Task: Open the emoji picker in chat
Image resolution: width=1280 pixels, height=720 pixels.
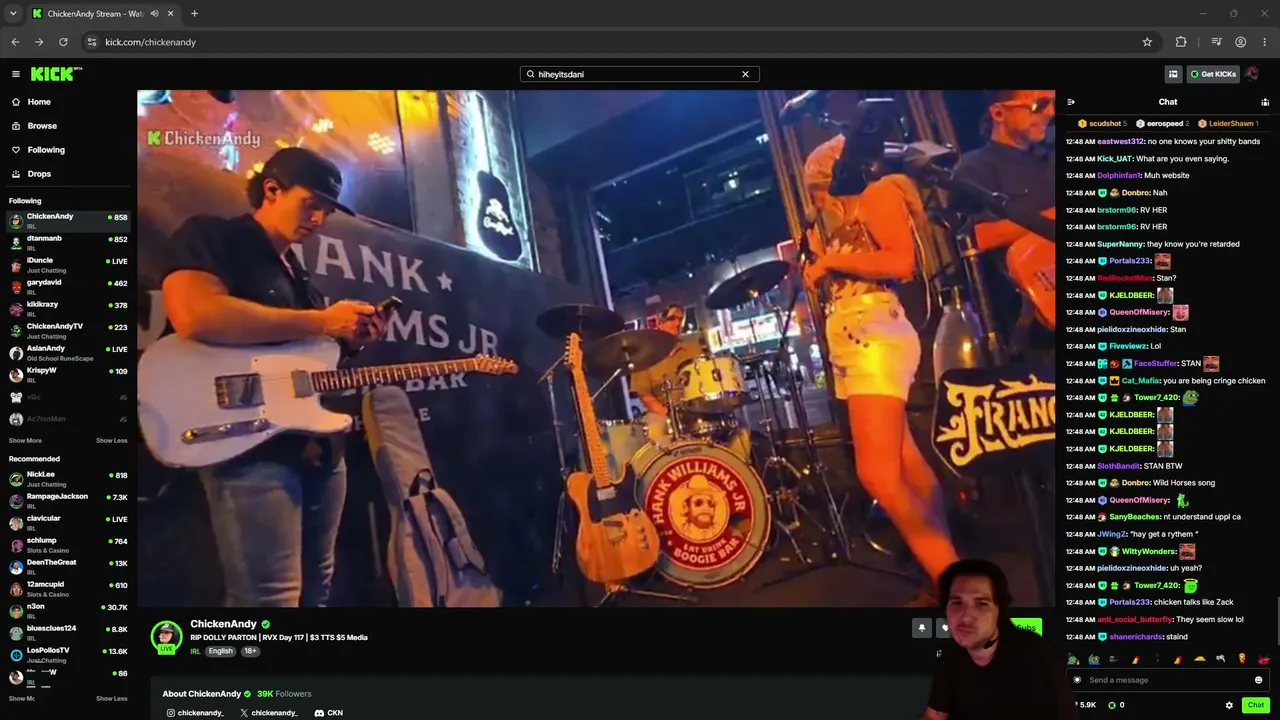Action: [1258, 680]
